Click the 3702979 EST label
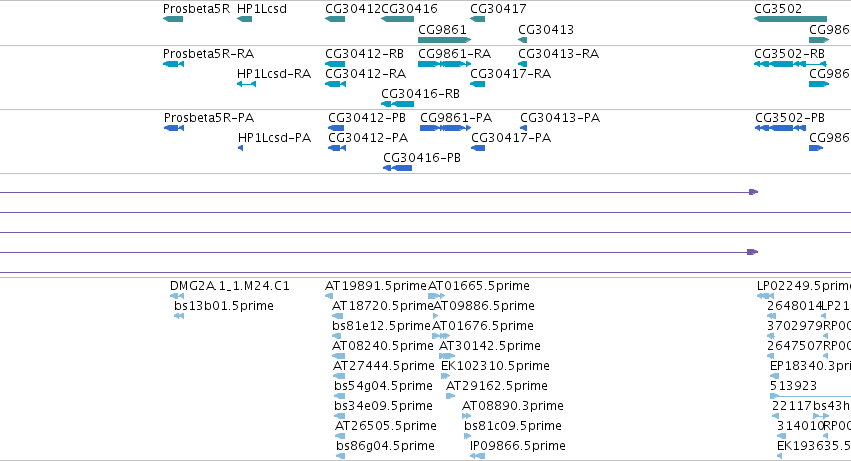The width and height of the screenshot is (851, 461). 794,326
